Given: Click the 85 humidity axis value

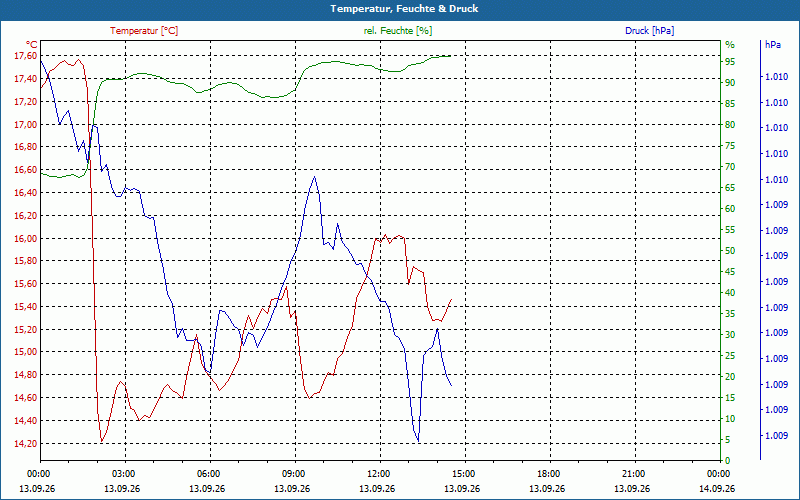Looking at the screenshot, I should (x=730, y=104).
